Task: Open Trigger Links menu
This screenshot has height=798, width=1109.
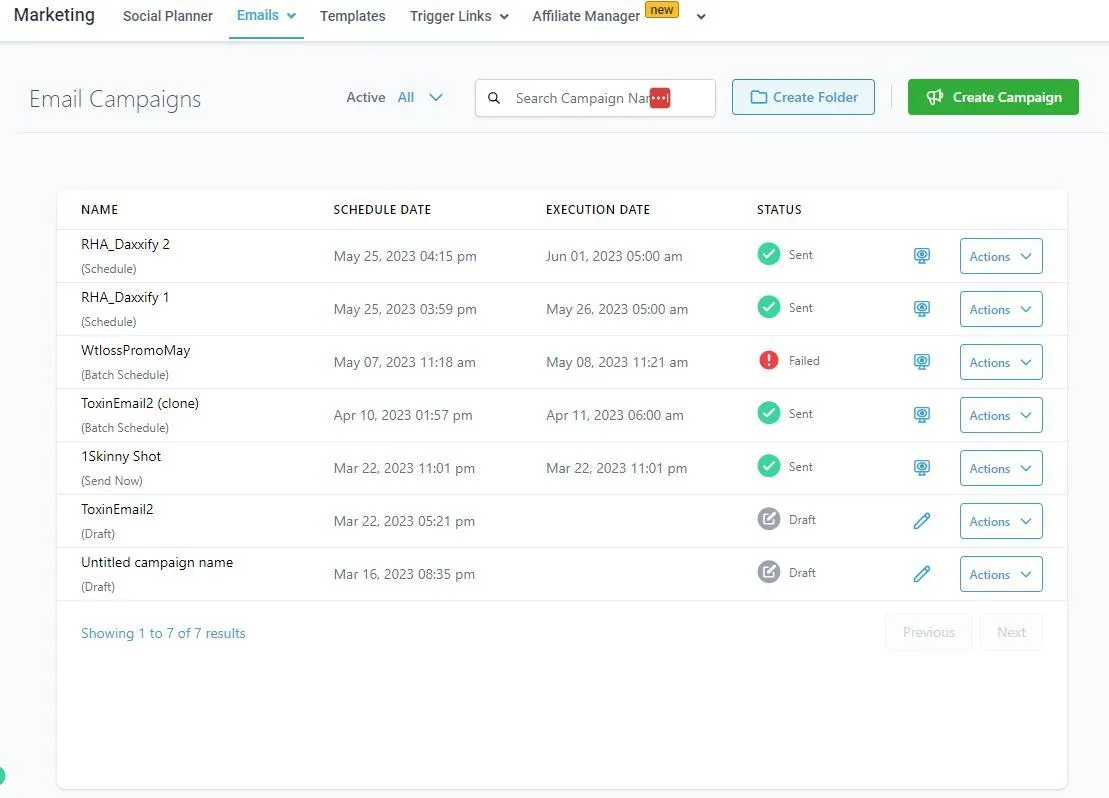Action: click(x=459, y=16)
